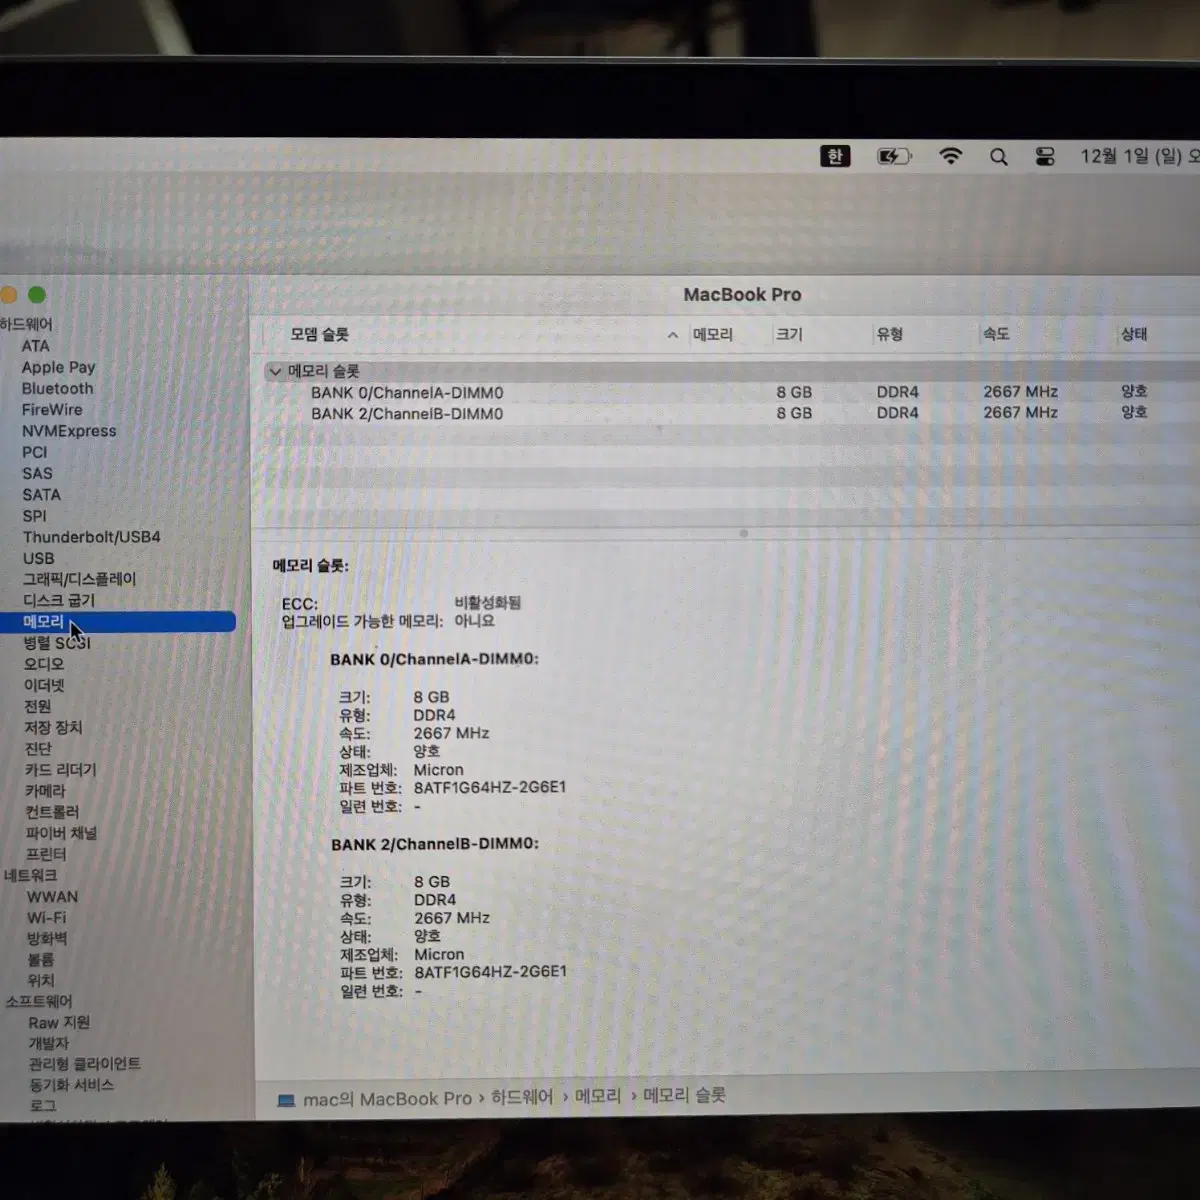Select WWAN in the sidebar
Viewport: 1200px width, 1200px height.
click(52, 897)
